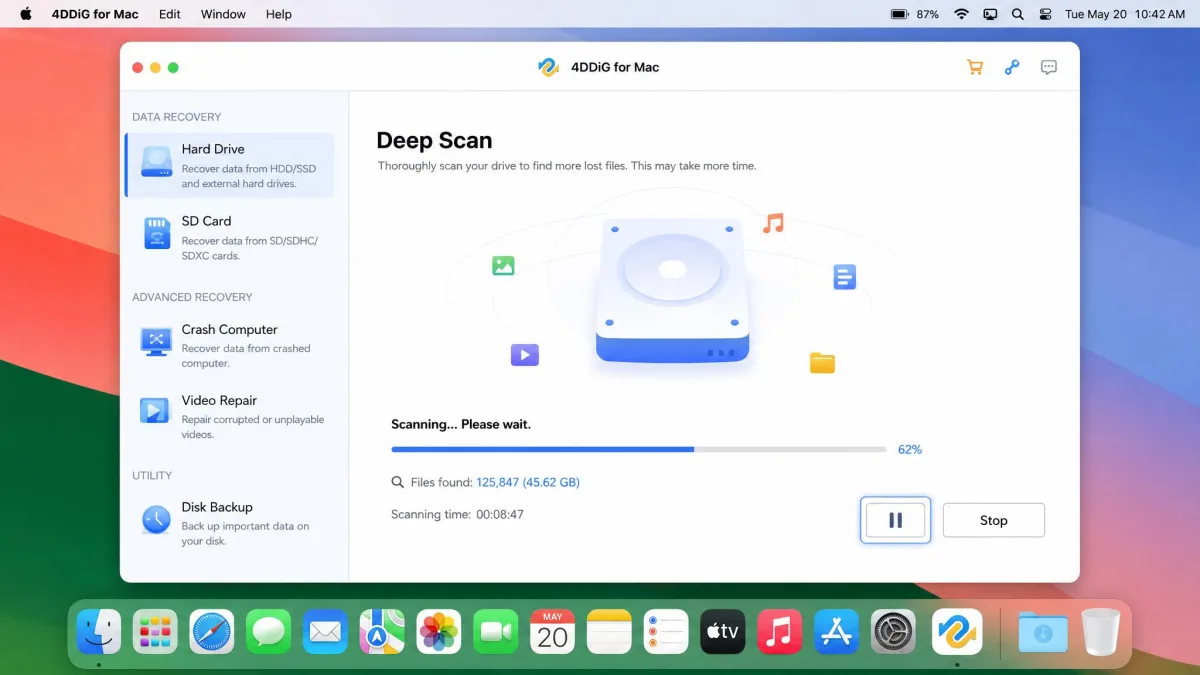Click the SD Card icon
The image size is (1200, 675).
pyautogui.click(x=156, y=233)
